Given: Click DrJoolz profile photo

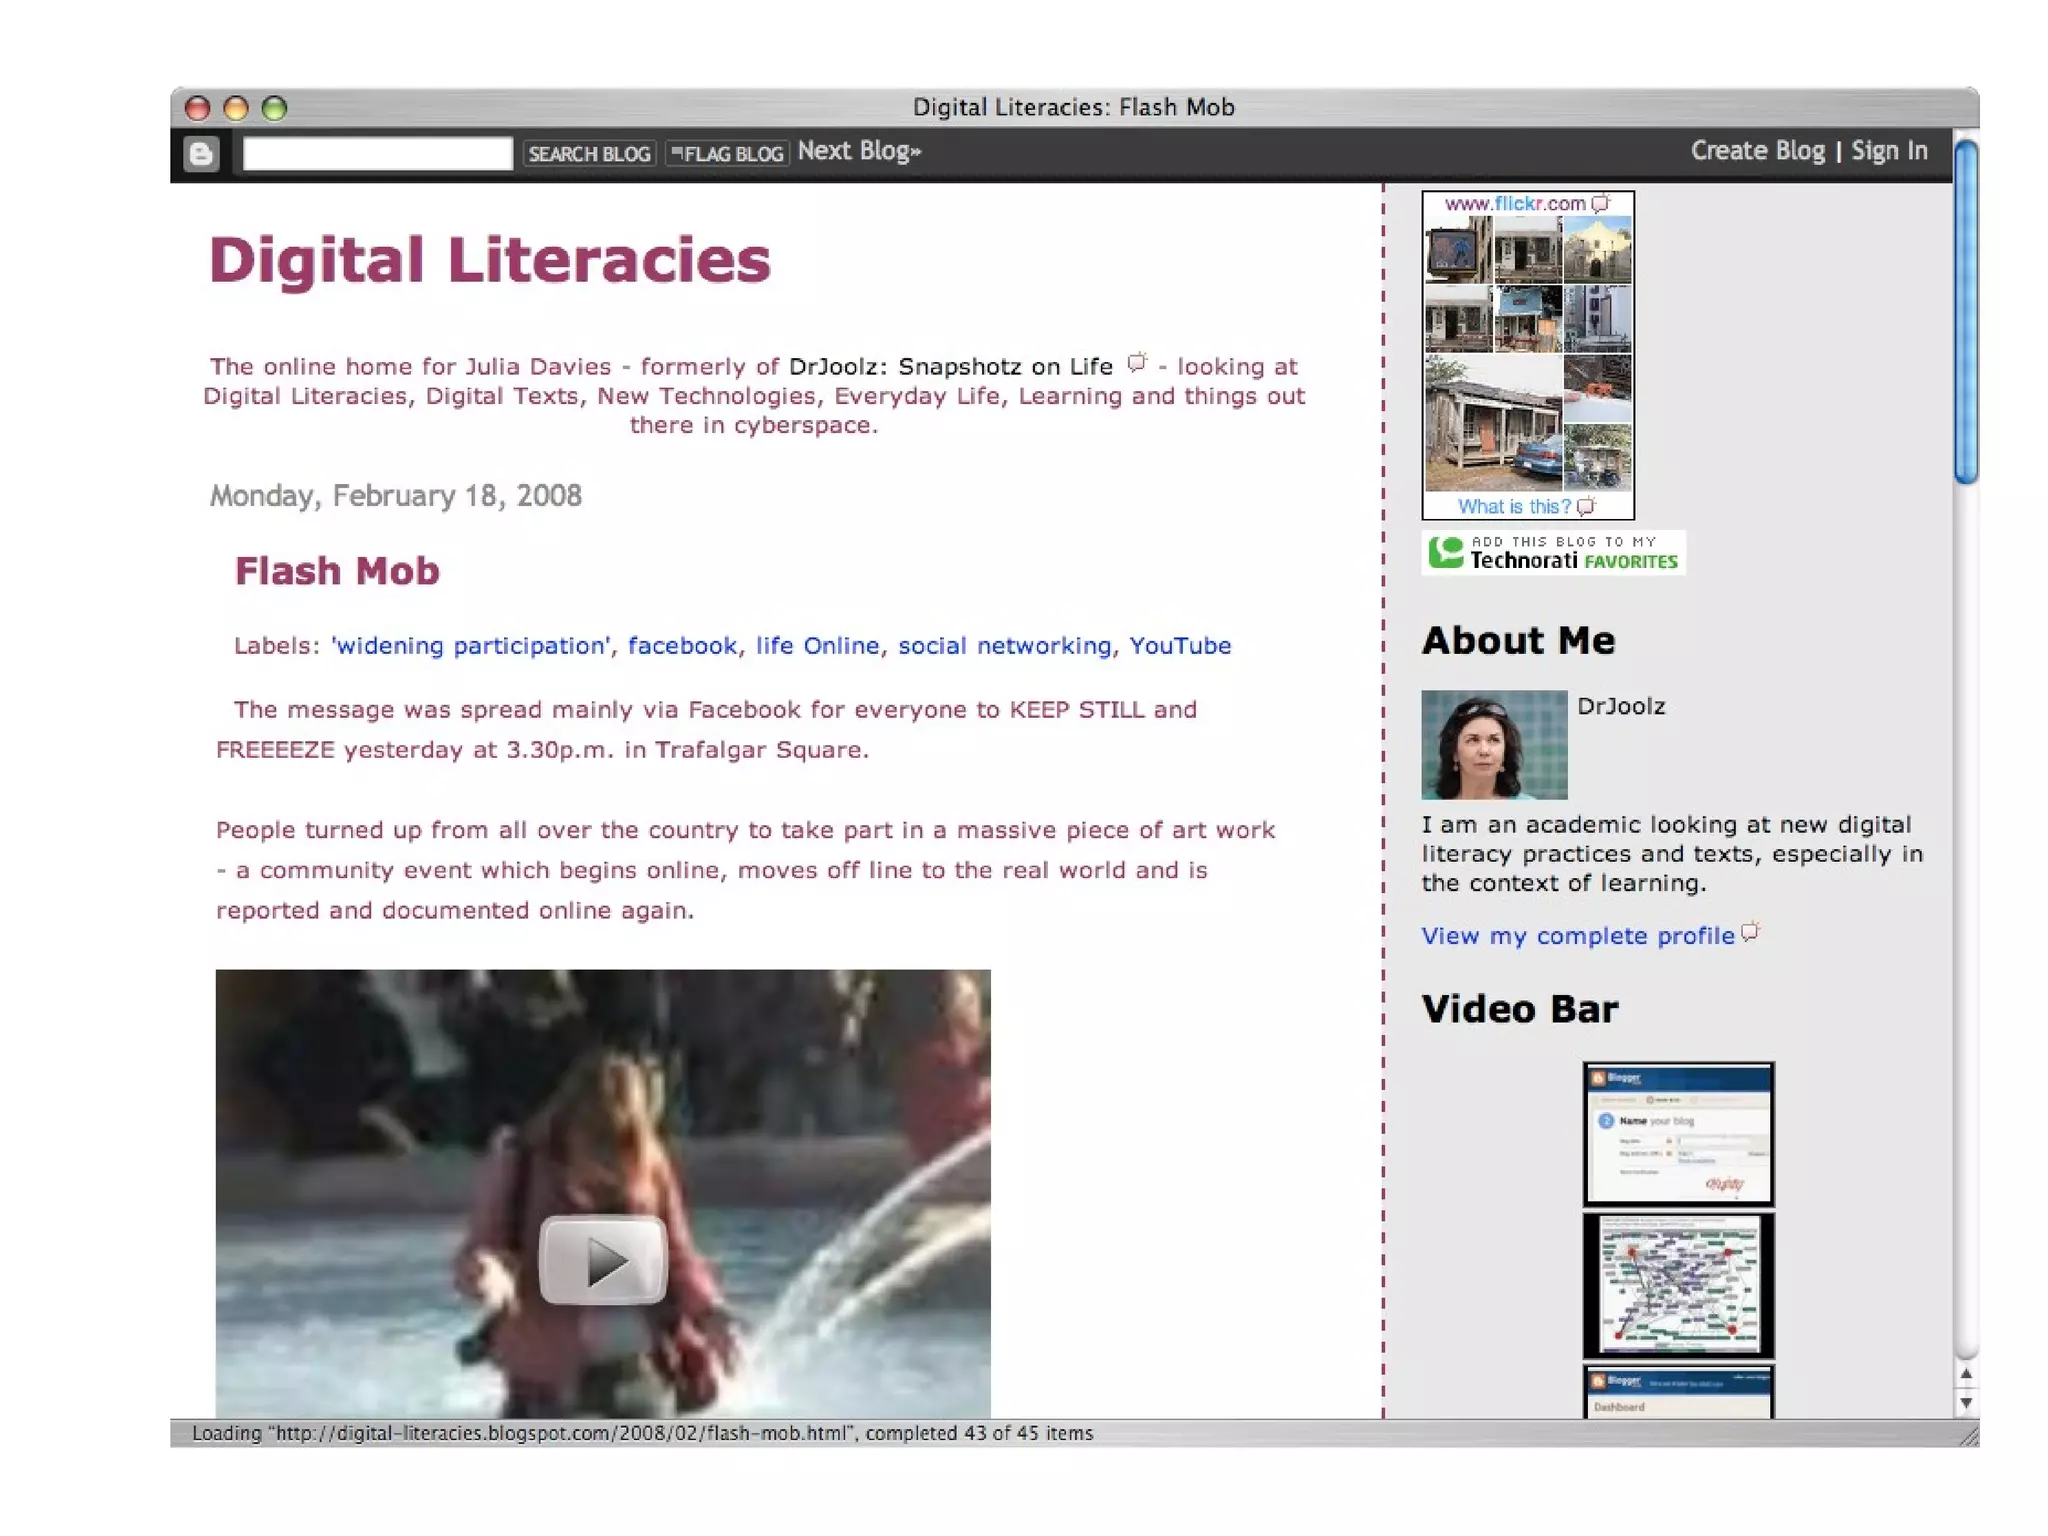Looking at the screenshot, I should [x=1493, y=744].
